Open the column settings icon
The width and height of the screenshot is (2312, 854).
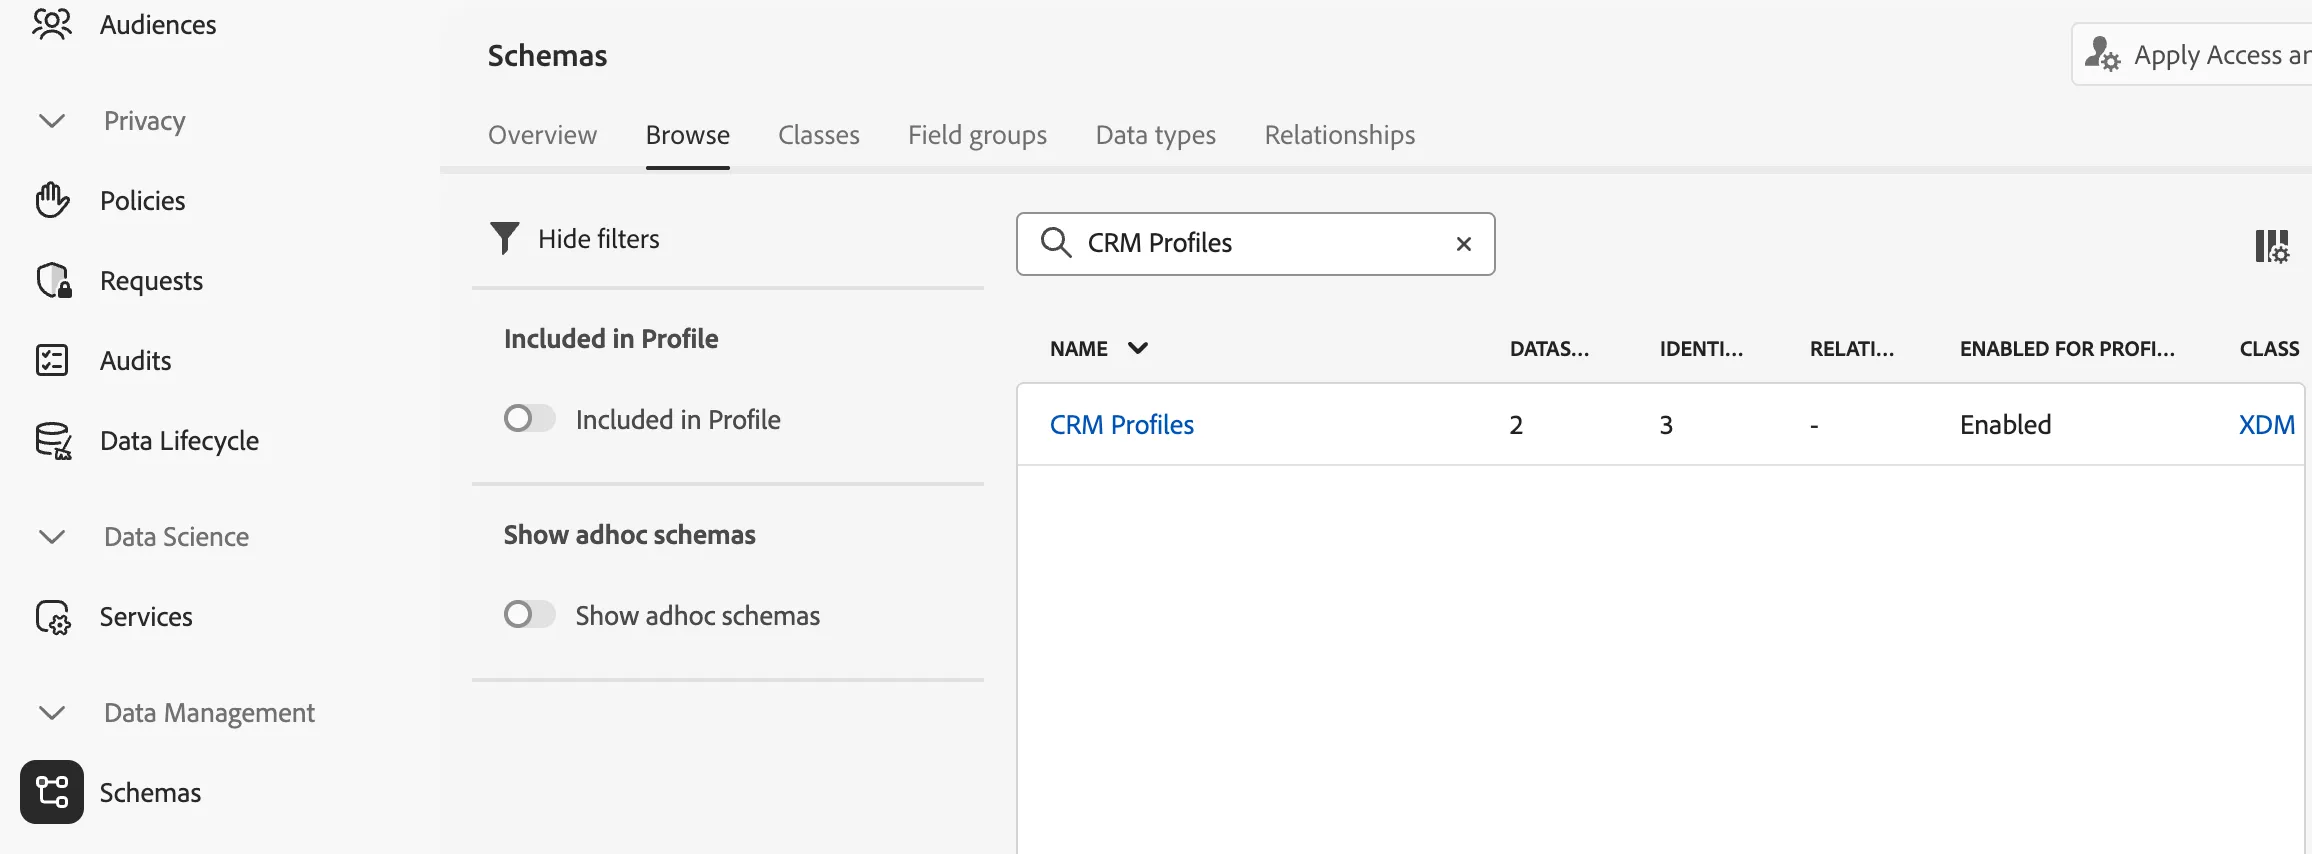2272,246
